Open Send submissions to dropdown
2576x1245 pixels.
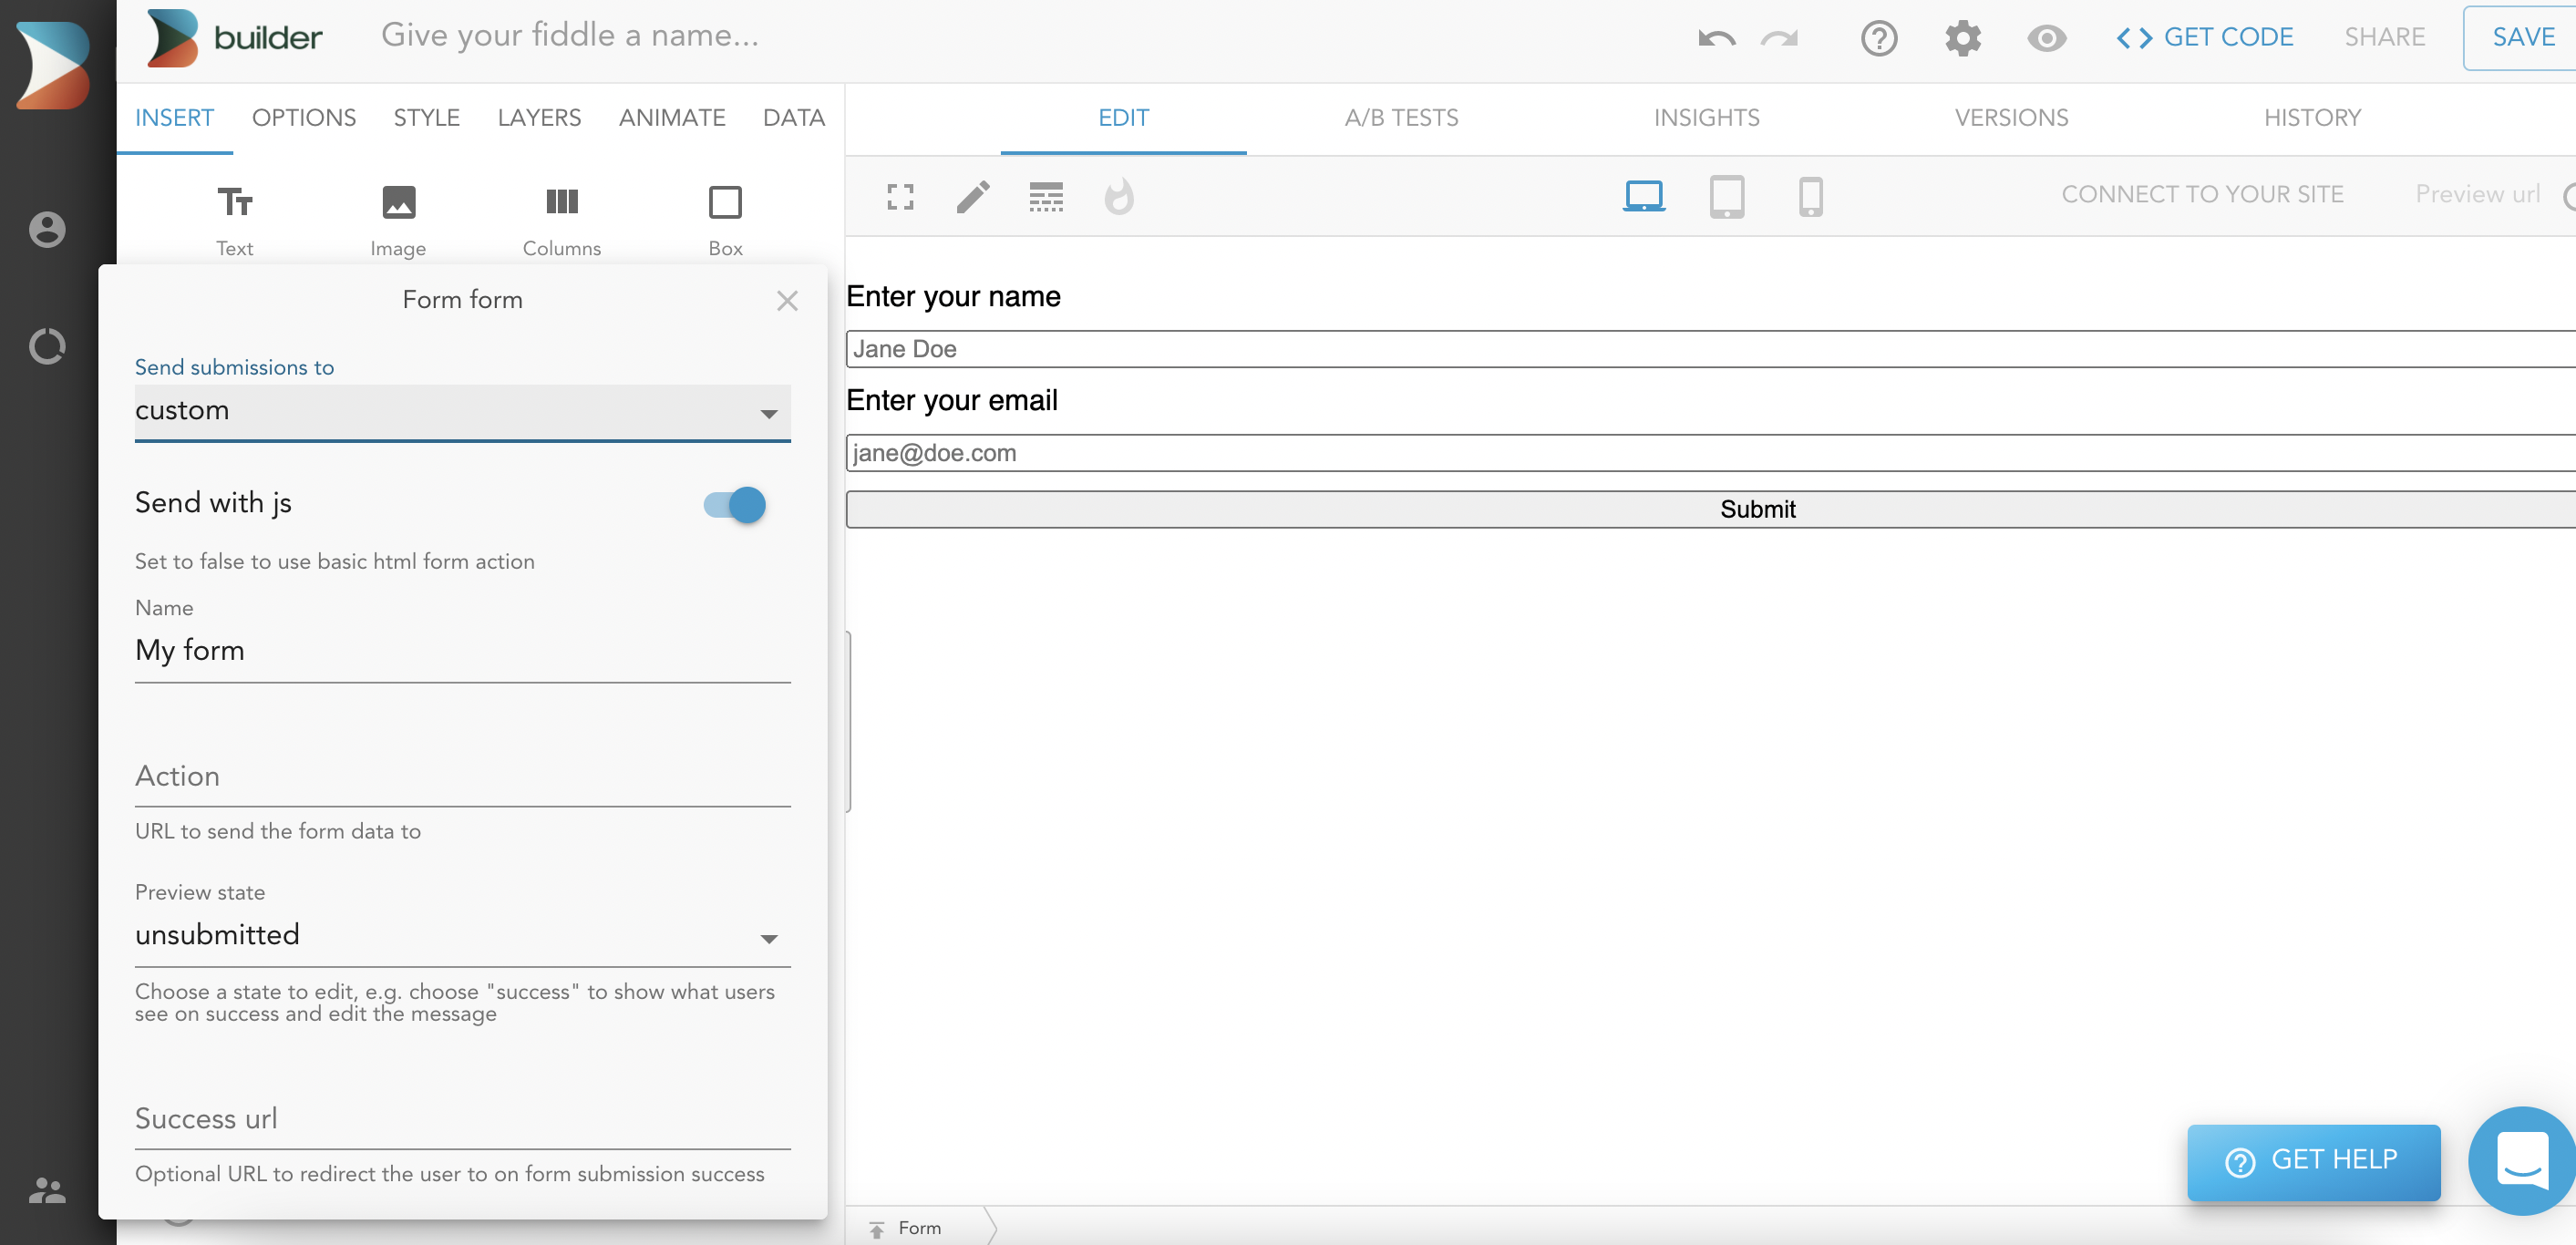(x=462, y=411)
